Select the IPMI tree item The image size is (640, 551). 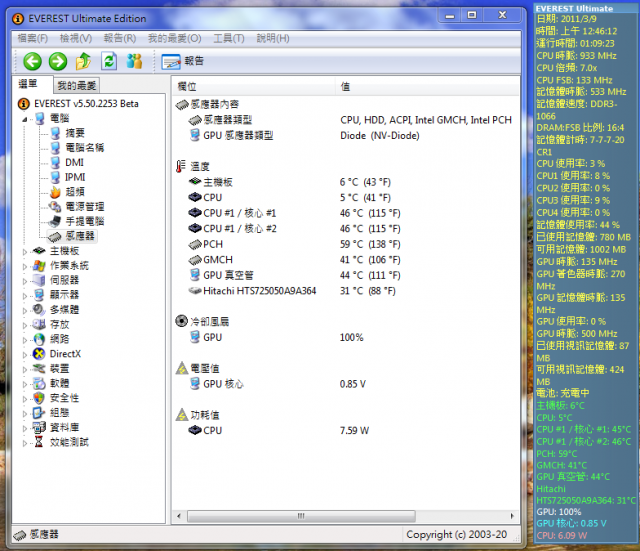coord(75,177)
